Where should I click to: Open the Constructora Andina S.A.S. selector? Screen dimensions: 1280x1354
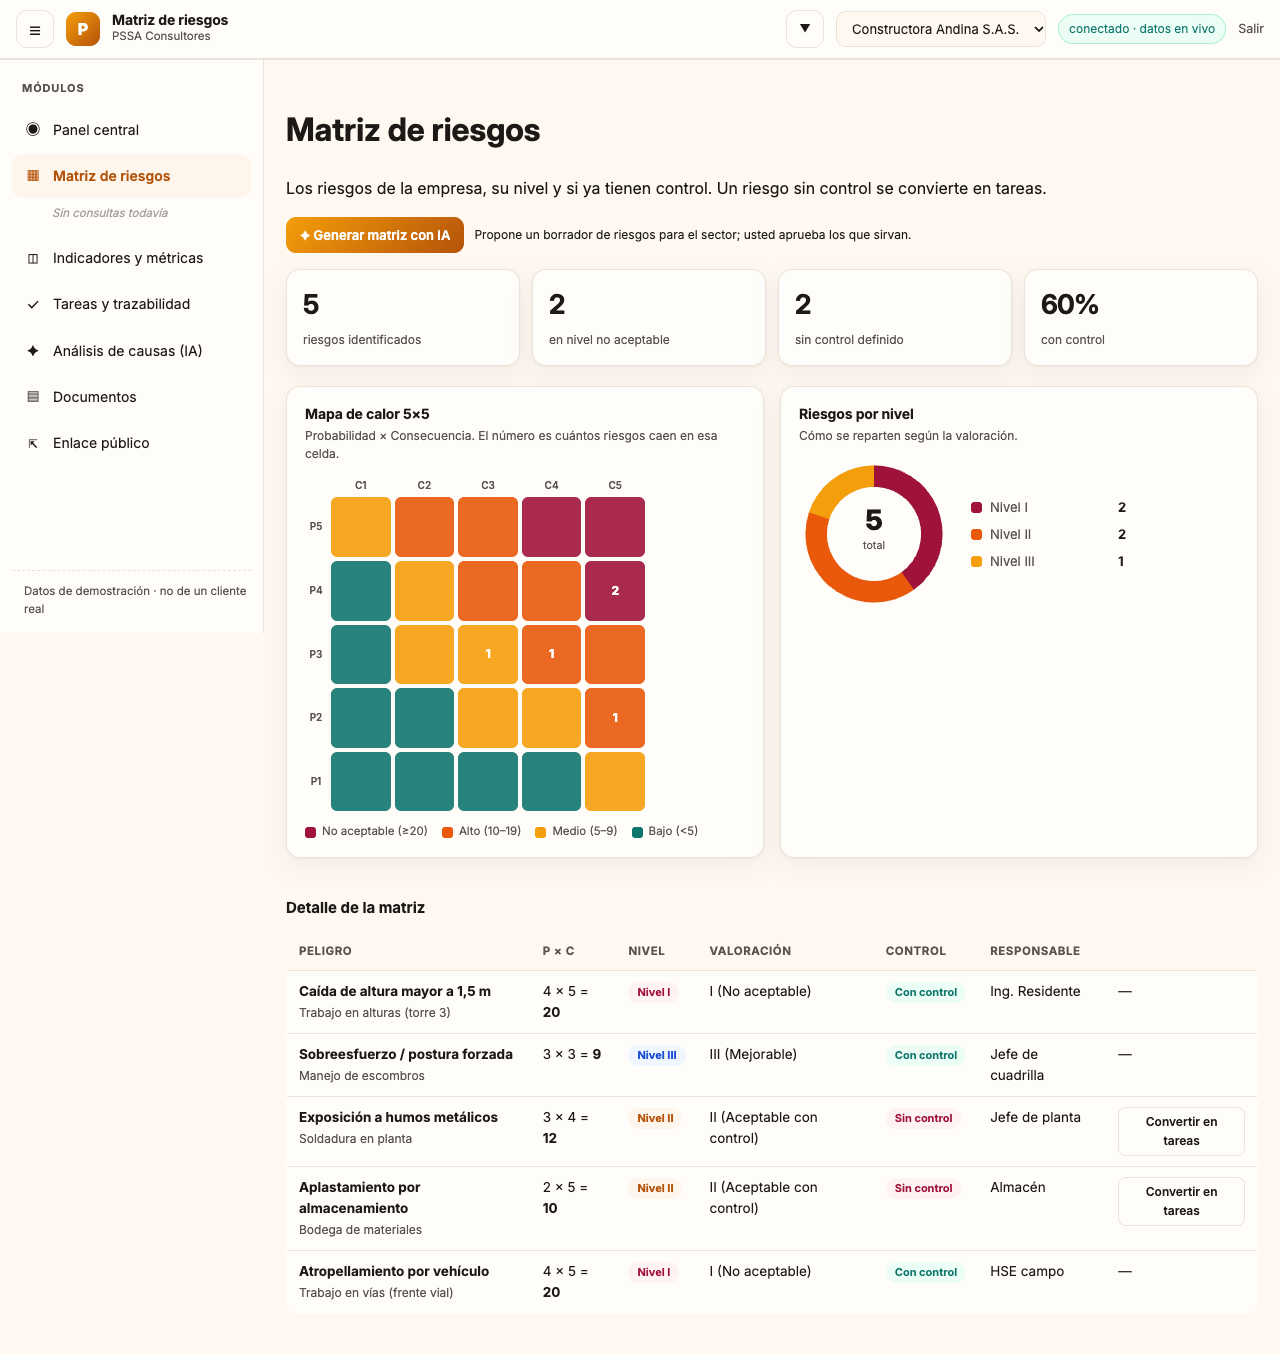pos(941,29)
